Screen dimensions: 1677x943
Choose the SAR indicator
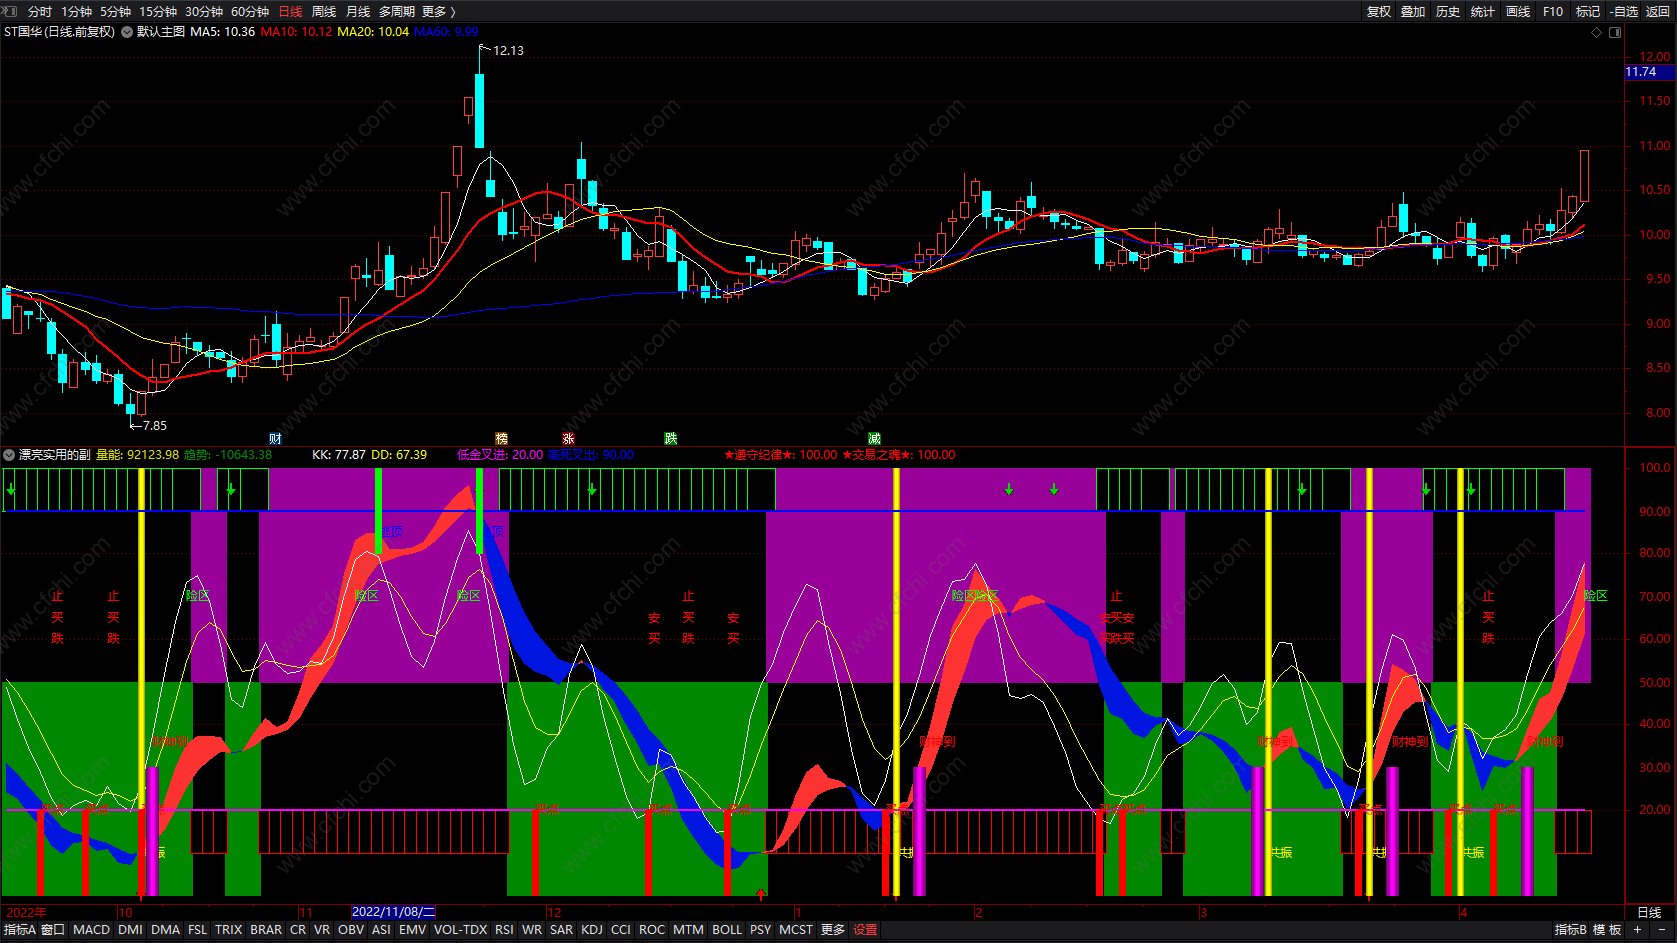point(562,930)
